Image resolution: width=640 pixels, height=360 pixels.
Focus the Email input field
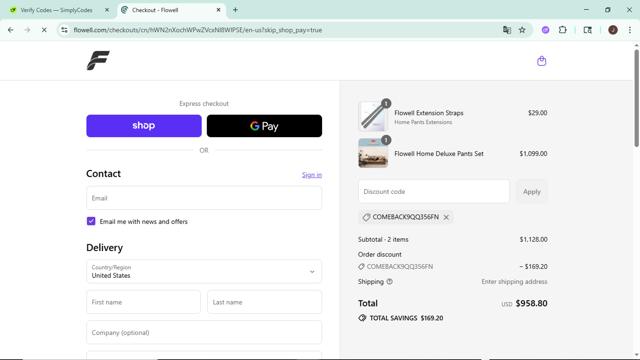pyautogui.click(x=204, y=198)
